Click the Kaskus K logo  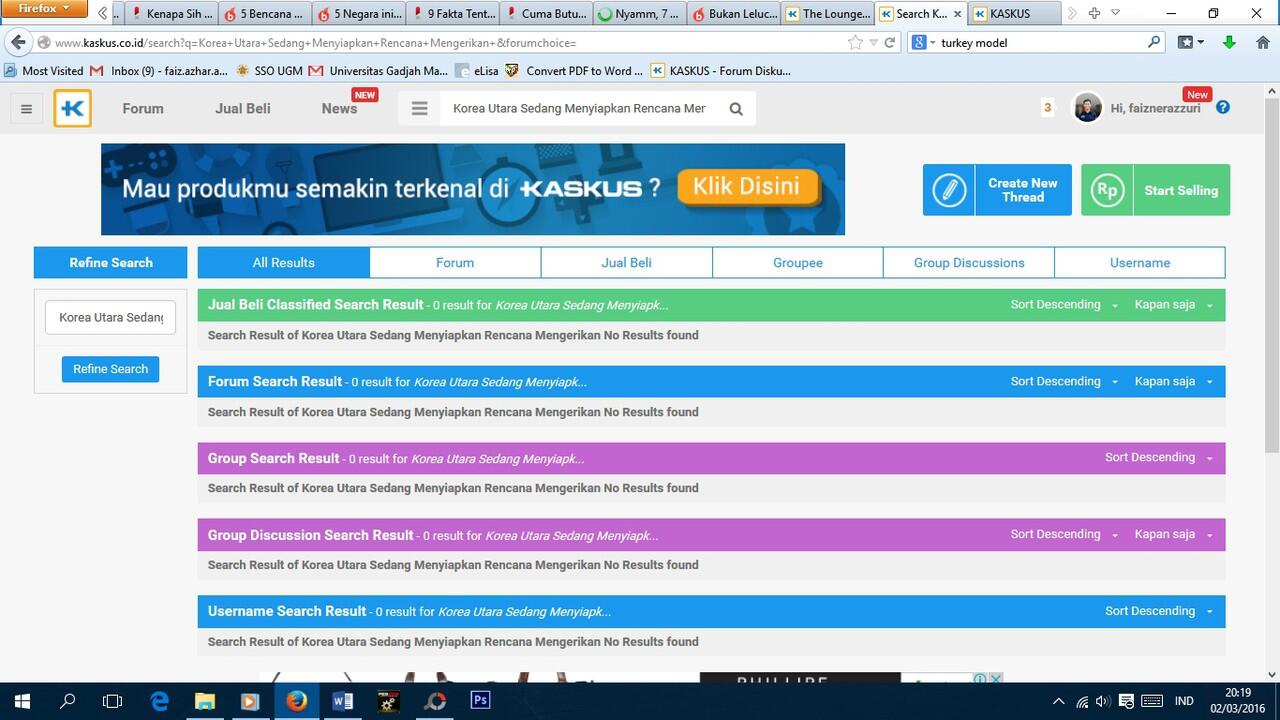click(73, 109)
